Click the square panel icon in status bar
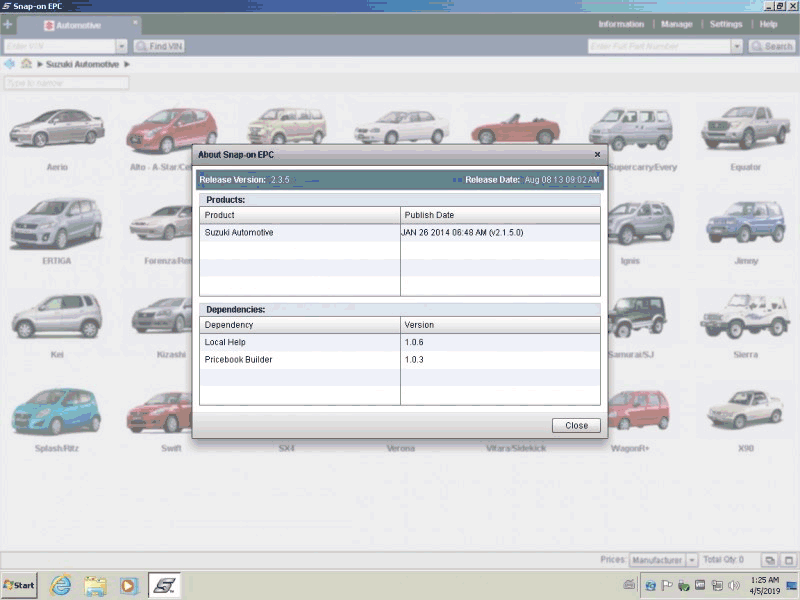The image size is (800, 600). coord(788,560)
